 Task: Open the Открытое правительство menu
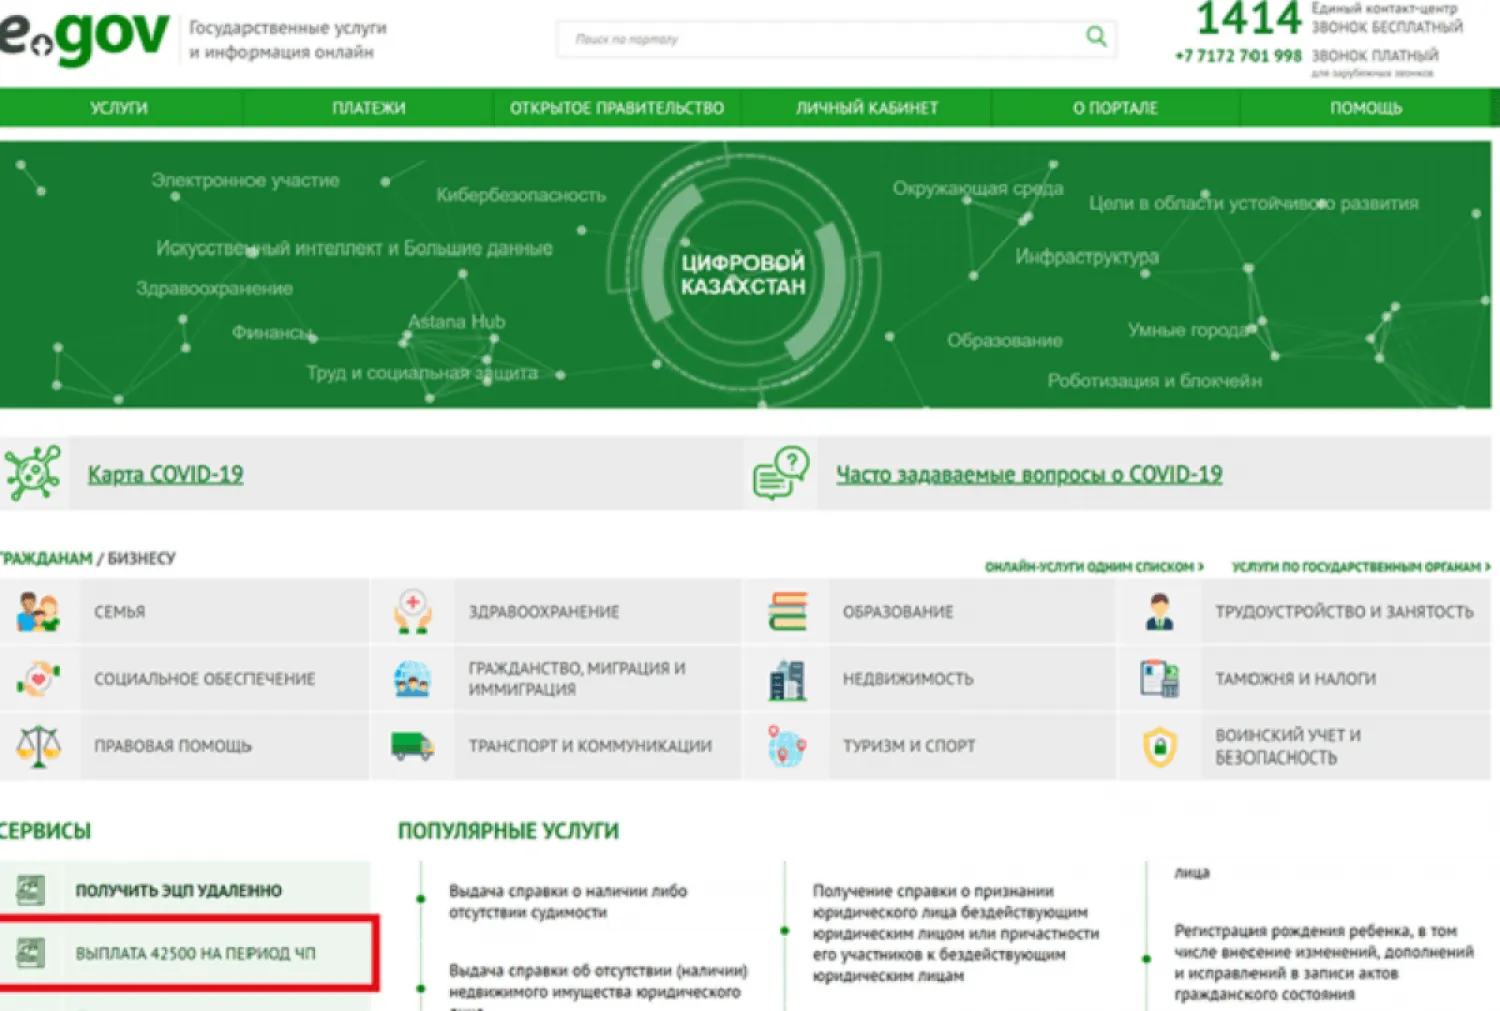click(617, 108)
